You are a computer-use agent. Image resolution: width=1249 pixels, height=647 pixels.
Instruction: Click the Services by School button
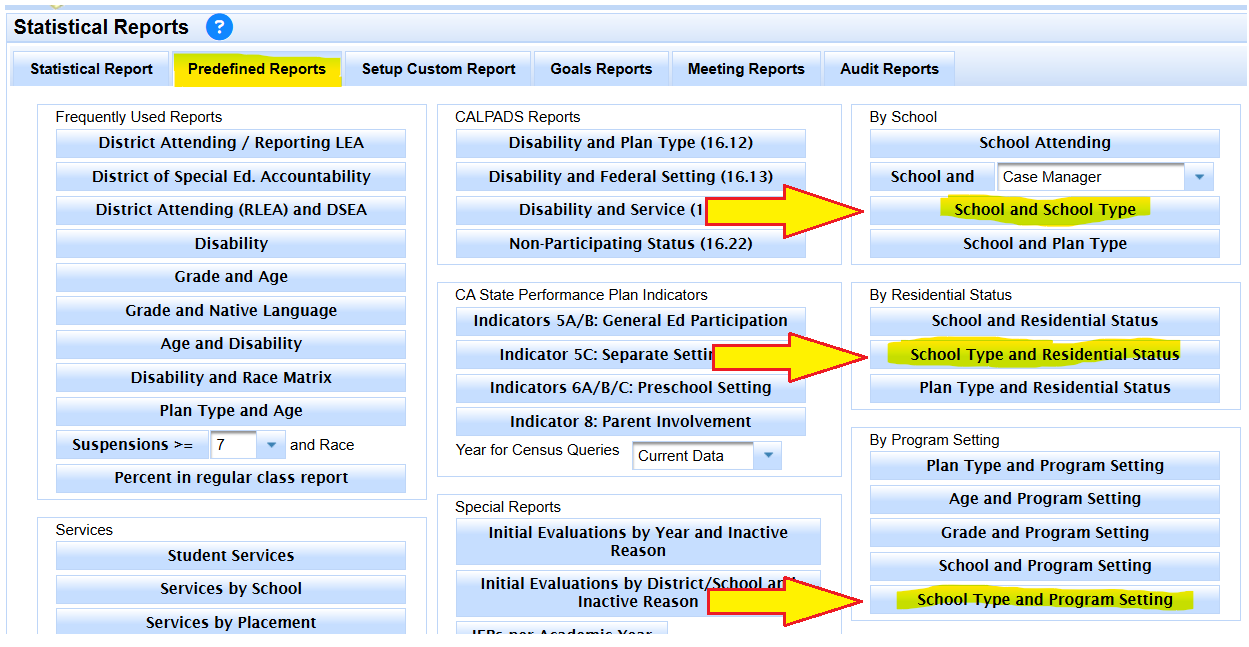[231, 589]
